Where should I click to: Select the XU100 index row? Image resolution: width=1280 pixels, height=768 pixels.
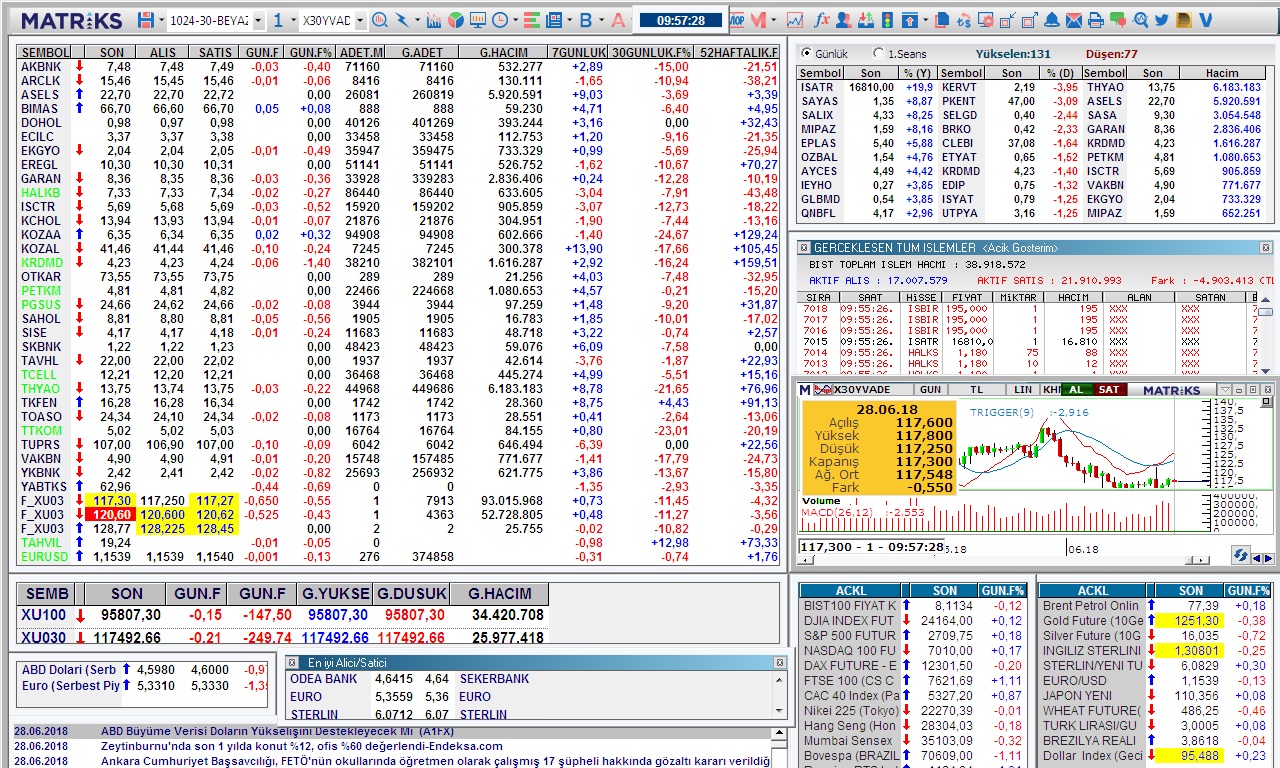click(x=284, y=615)
